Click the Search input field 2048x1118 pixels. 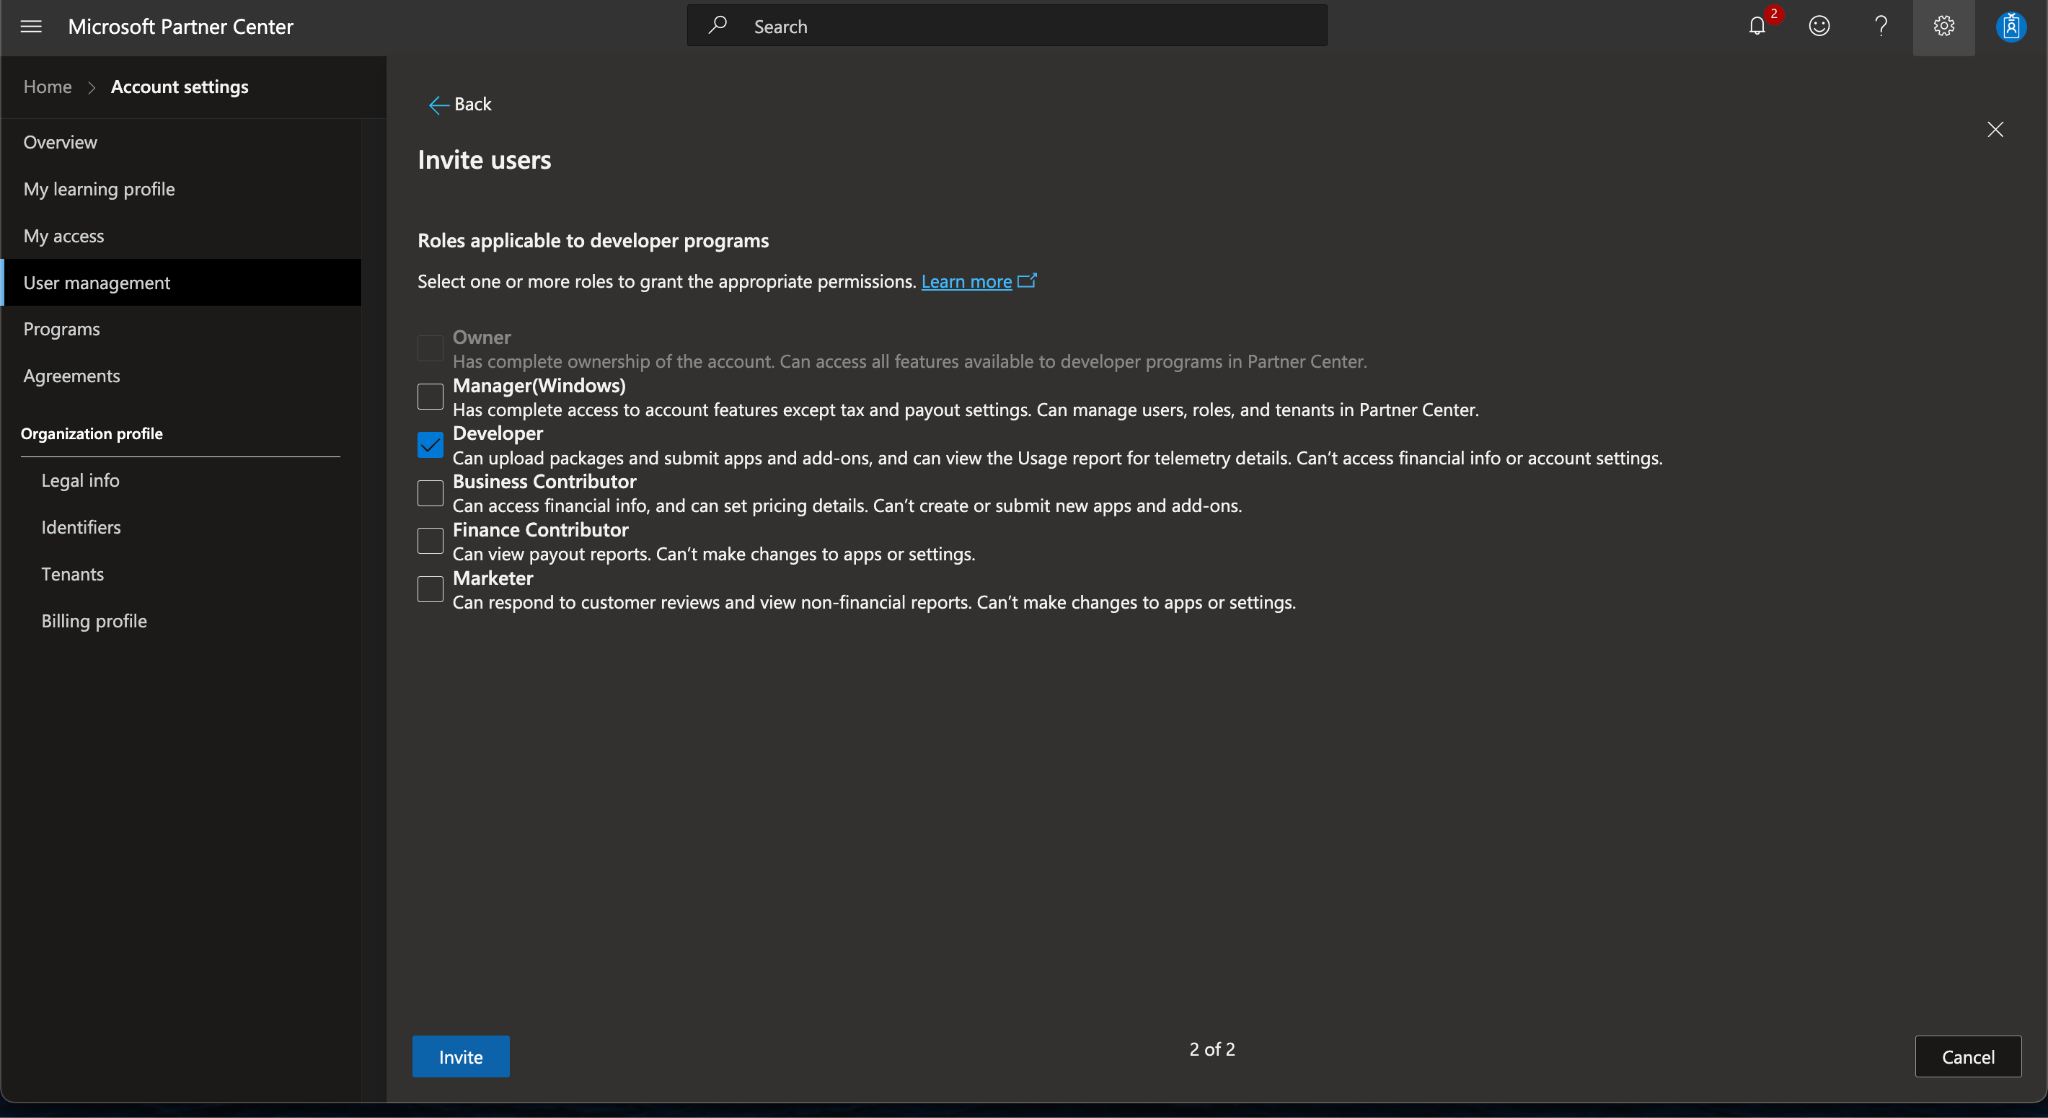point(1007,26)
